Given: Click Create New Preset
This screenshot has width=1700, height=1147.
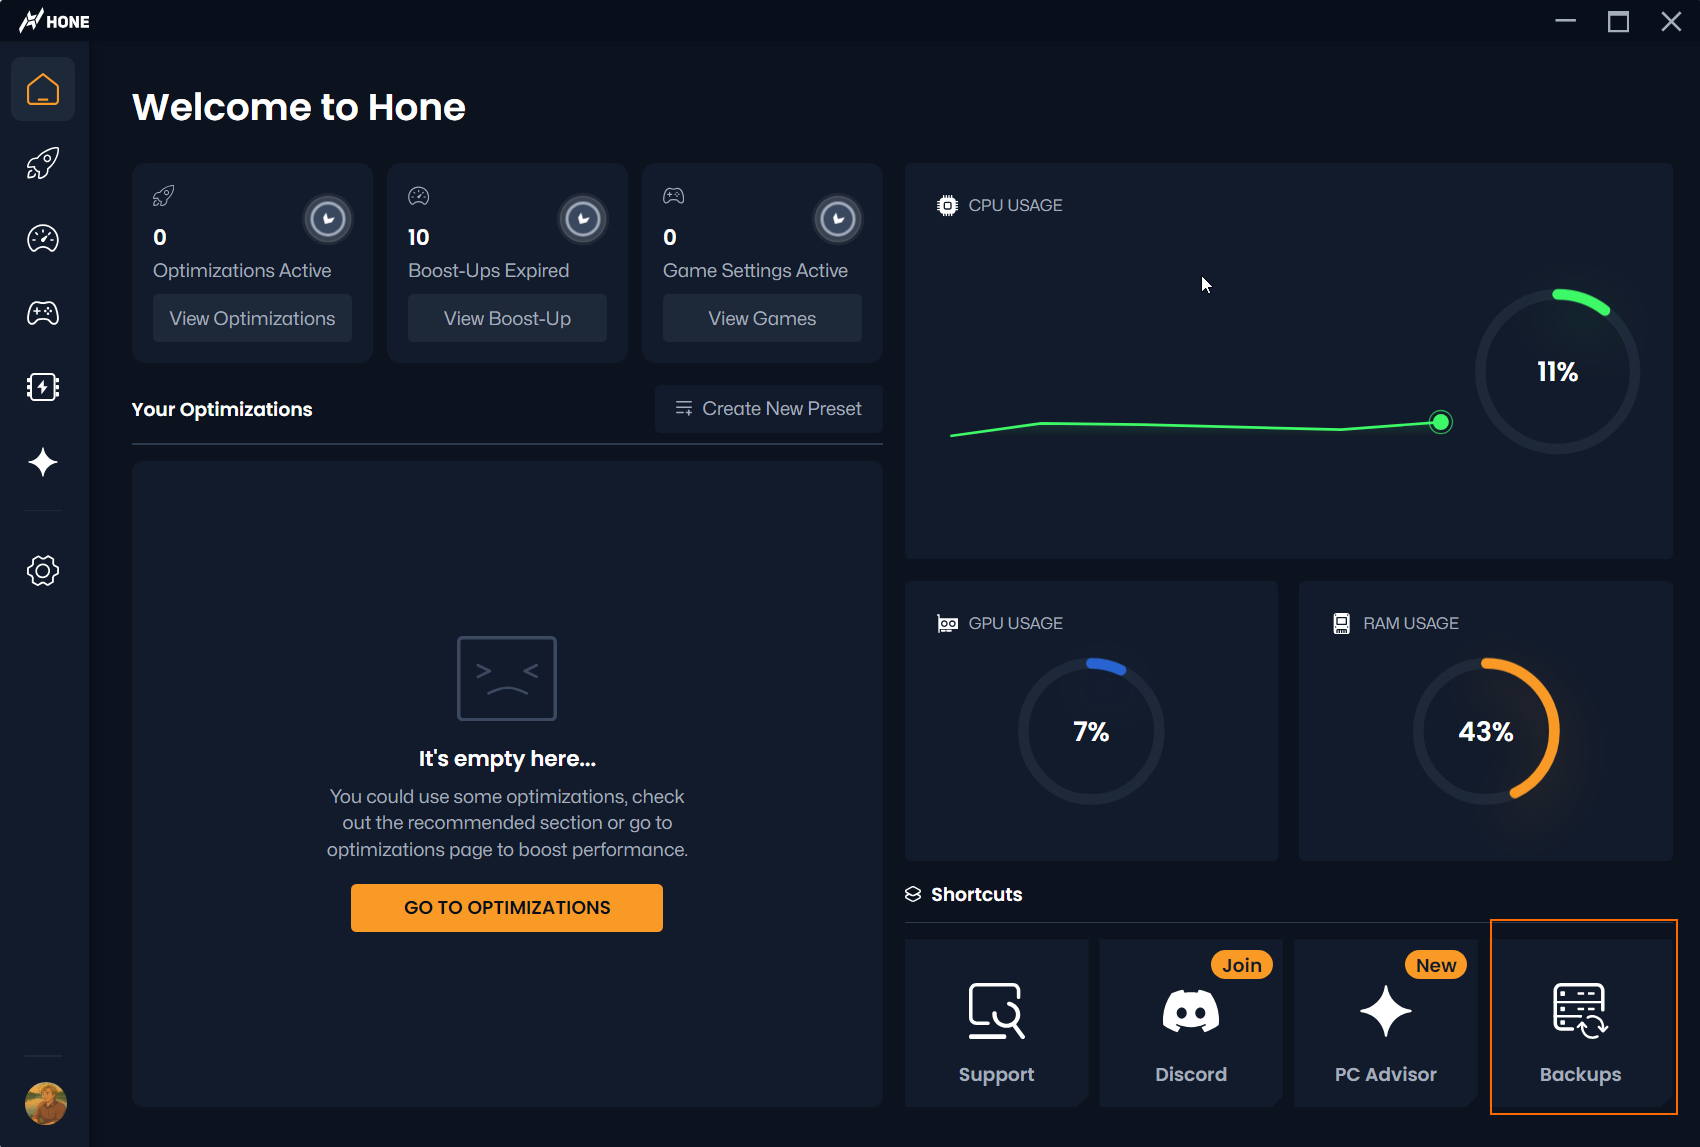Looking at the screenshot, I should point(769,409).
